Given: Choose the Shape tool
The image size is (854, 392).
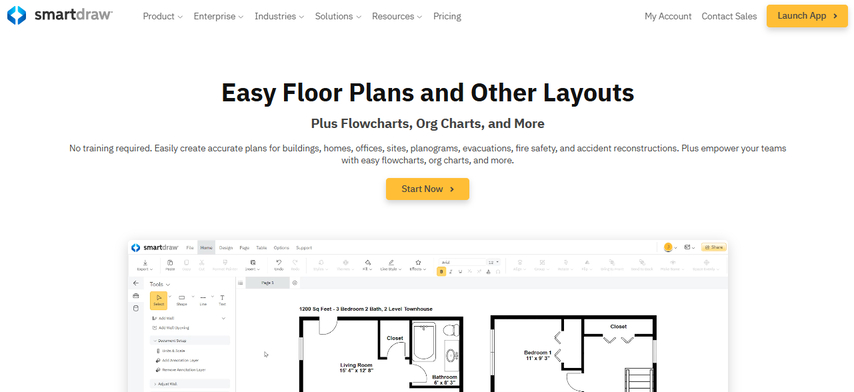Looking at the screenshot, I should pyautogui.click(x=181, y=300).
